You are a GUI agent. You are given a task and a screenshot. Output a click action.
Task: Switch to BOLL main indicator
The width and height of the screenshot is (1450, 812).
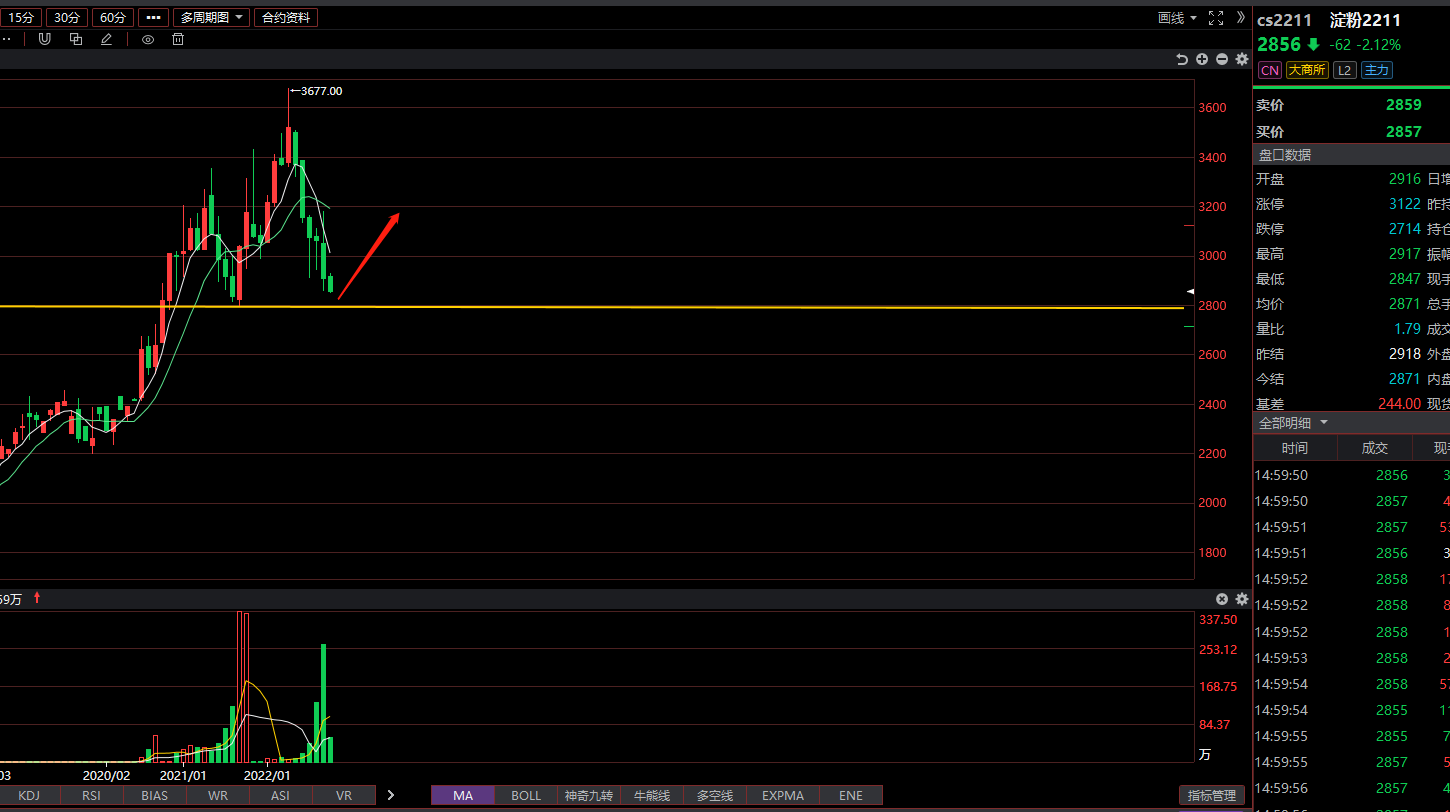[526, 796]
